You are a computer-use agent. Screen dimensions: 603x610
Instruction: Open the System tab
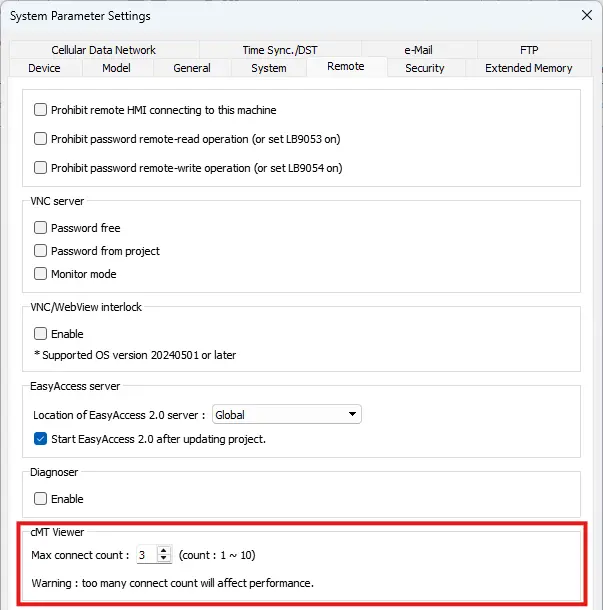269,68
